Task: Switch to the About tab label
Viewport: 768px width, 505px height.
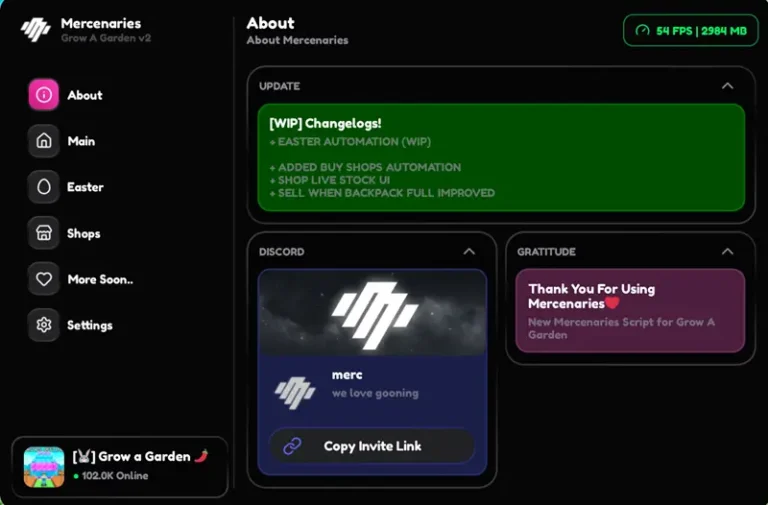Action: point(85,95)
